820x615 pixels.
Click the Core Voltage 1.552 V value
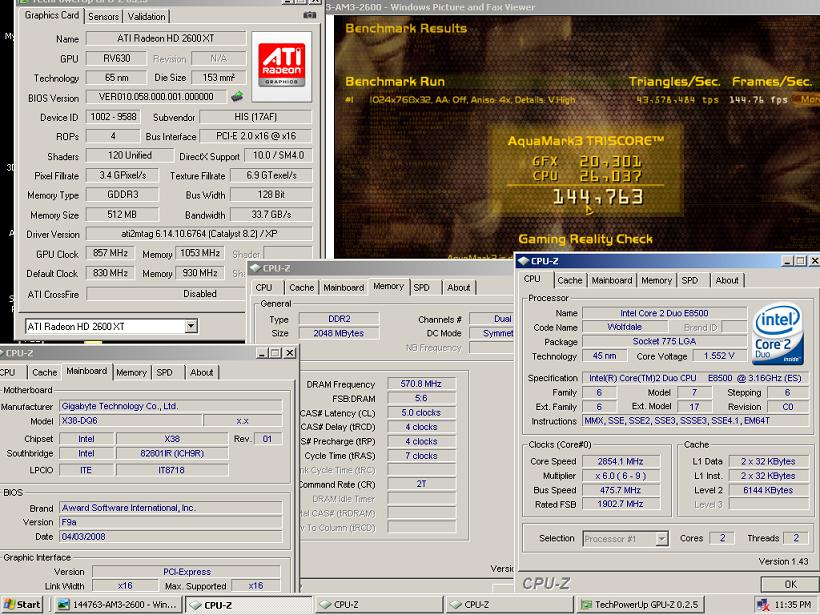coord(719,356)
